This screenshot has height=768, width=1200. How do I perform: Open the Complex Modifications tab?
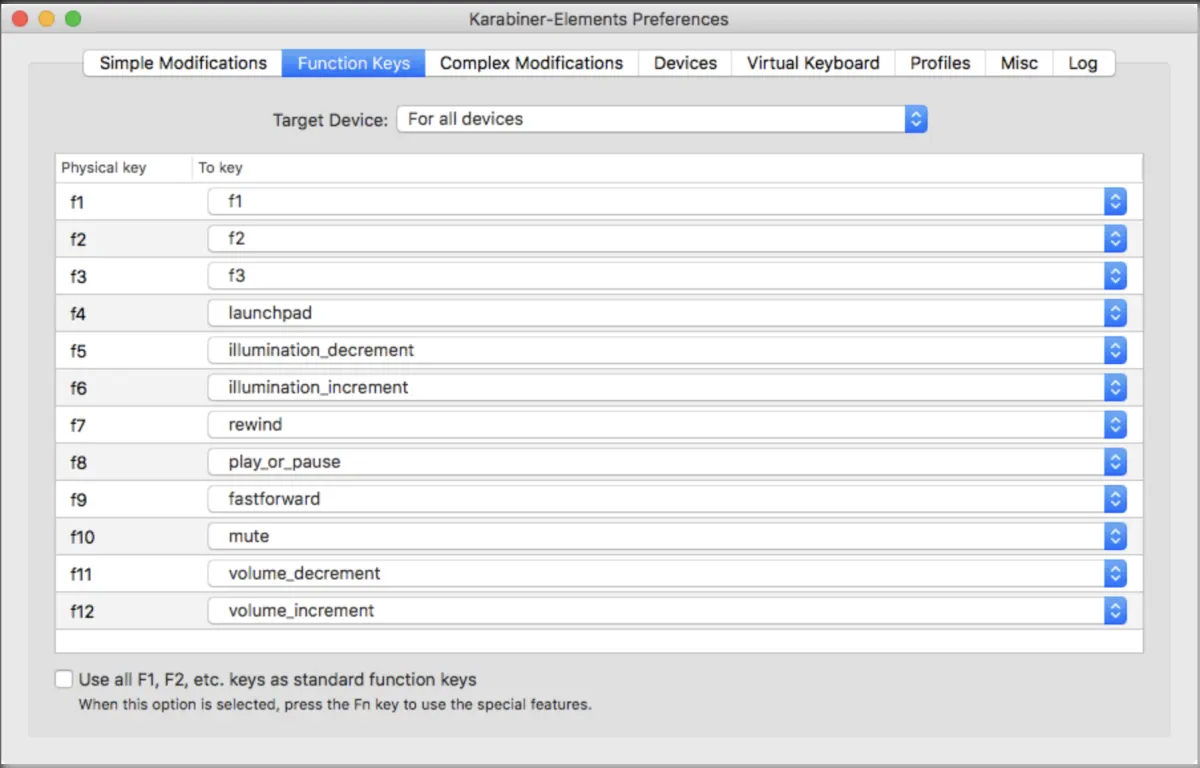pos(531,63)
